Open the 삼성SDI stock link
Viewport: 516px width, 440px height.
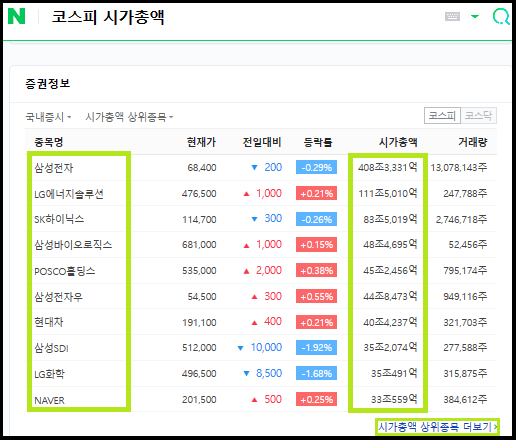51,348
